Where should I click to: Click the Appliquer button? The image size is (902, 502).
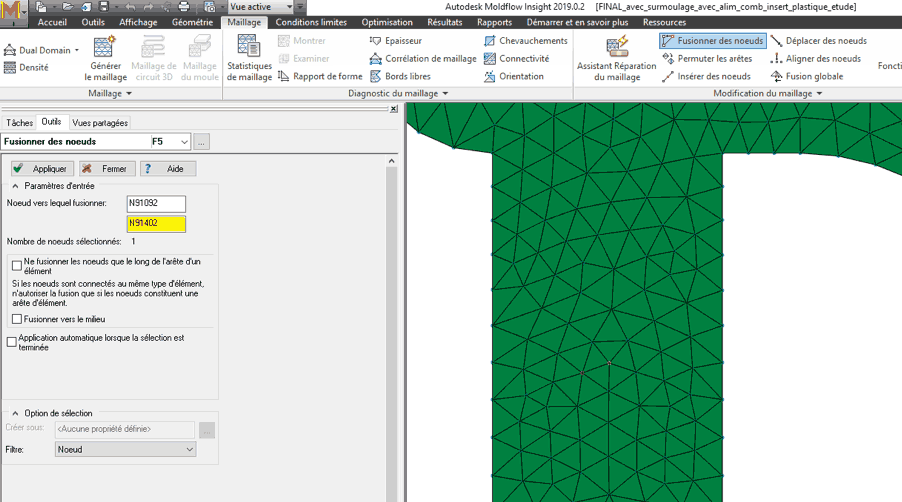(40, 169)
